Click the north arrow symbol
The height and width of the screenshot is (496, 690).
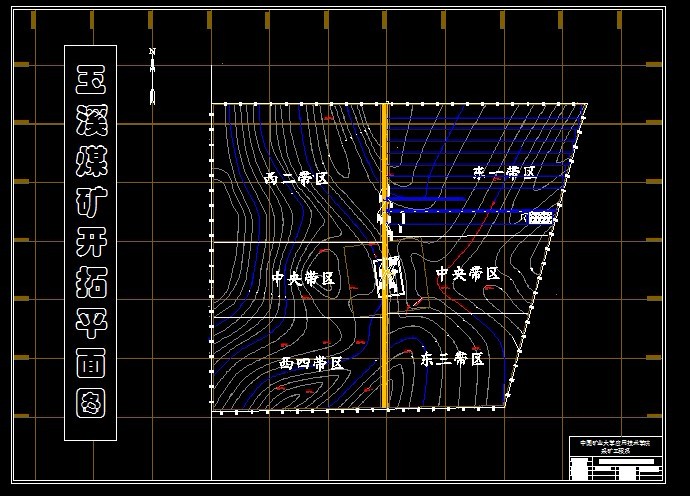click(153, 76)
